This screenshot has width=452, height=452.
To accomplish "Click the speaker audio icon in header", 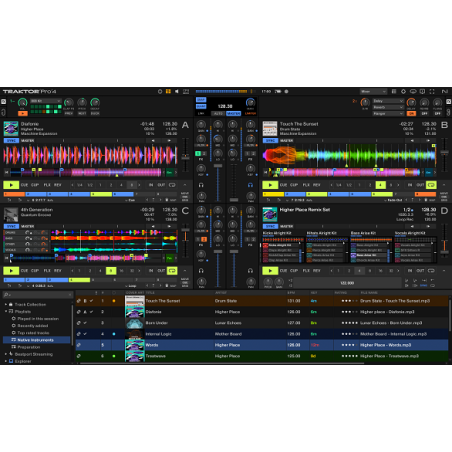I will coord(177,91).
